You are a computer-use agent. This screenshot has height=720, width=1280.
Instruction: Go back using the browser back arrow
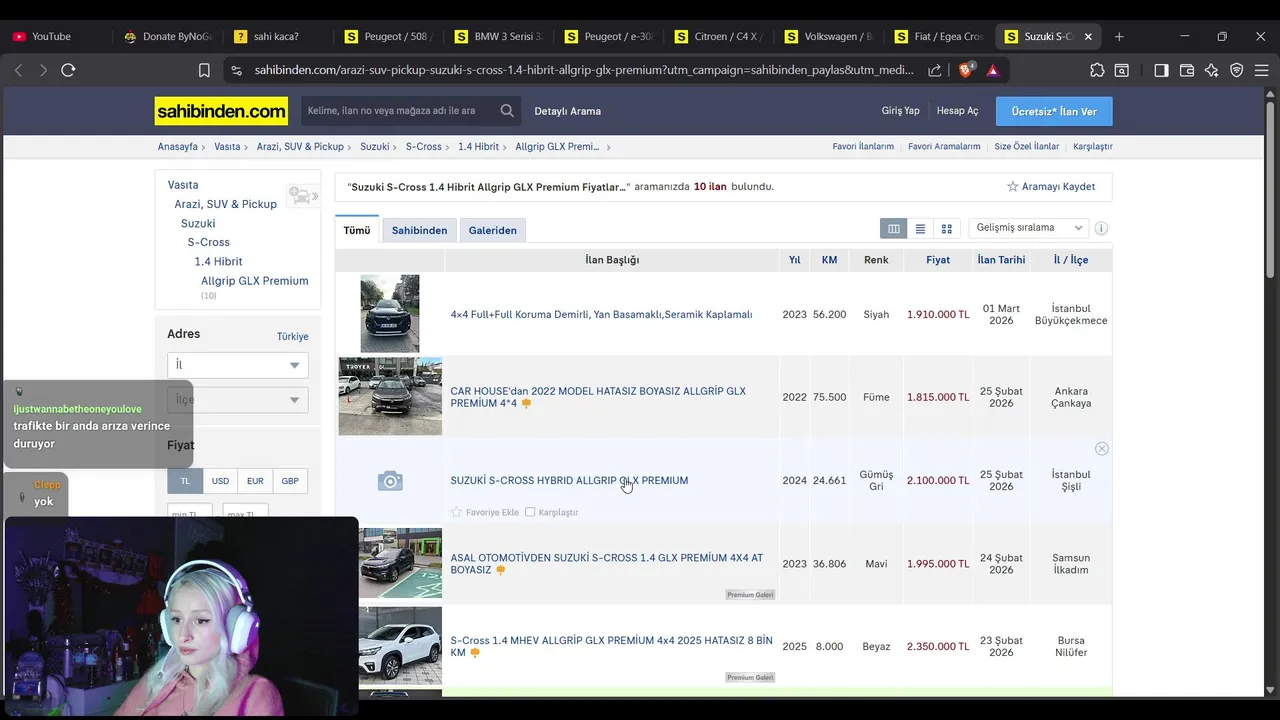tap(18, 70)
